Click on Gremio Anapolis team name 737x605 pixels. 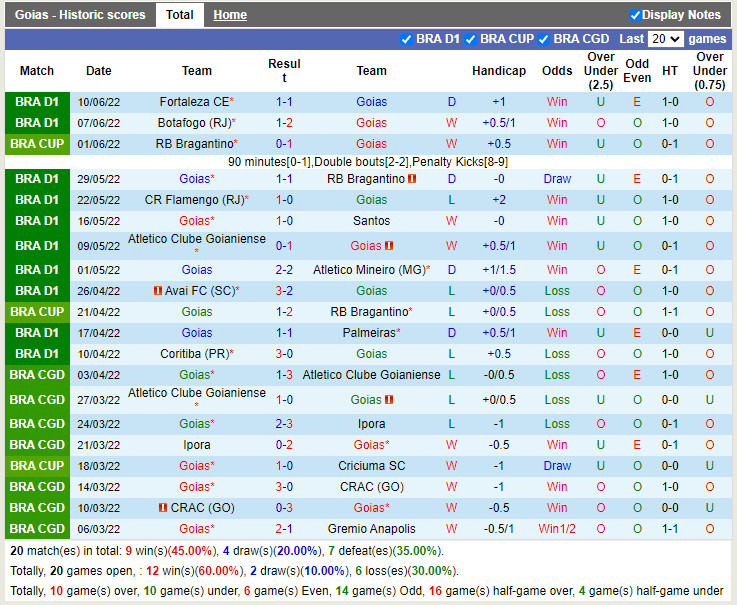click(371, 529)
